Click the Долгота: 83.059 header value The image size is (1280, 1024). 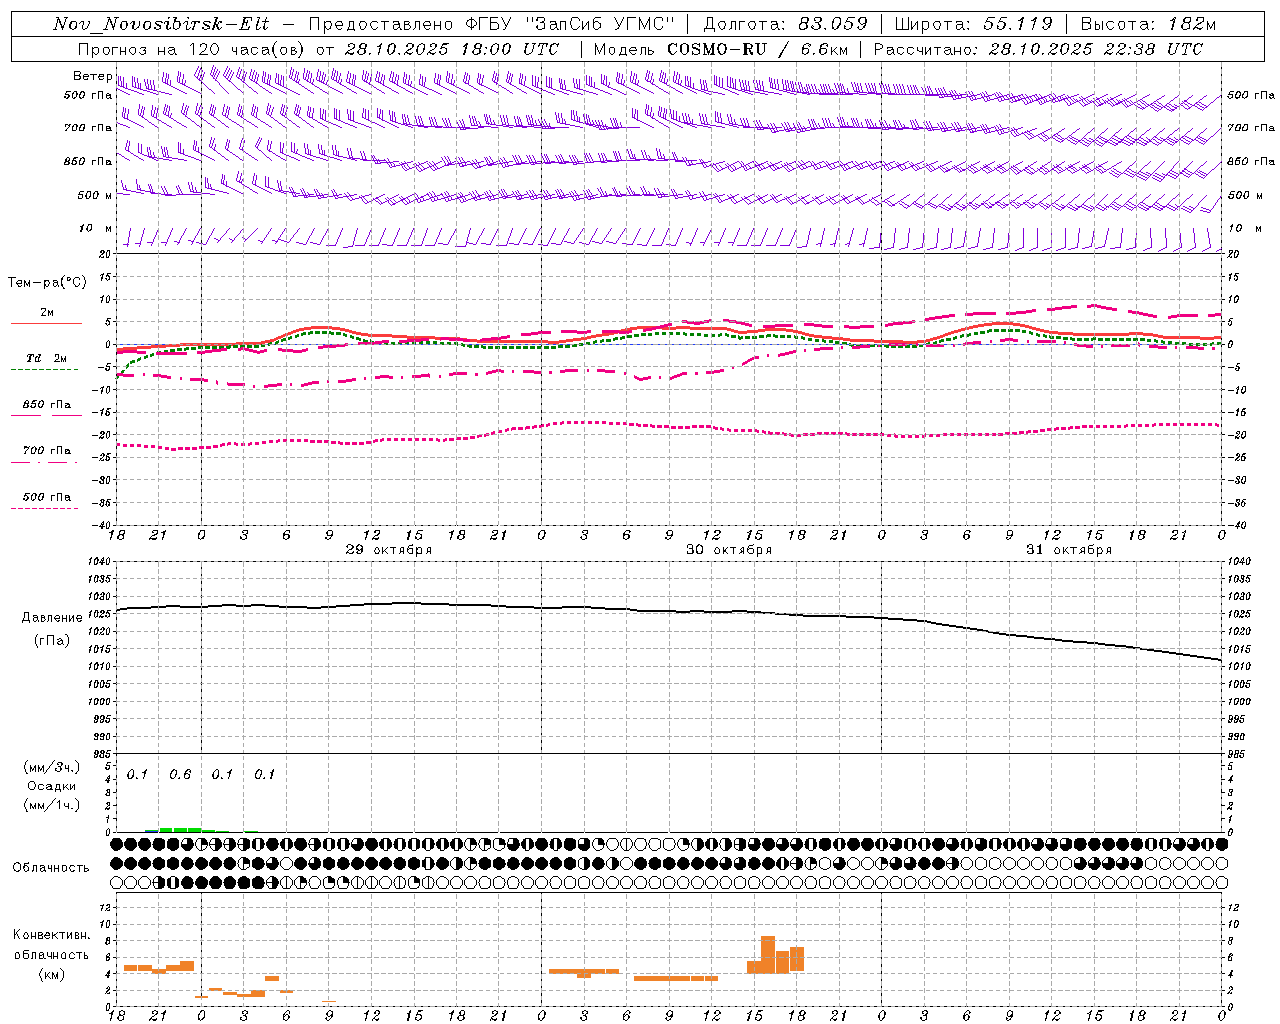[x=786, y=24]
